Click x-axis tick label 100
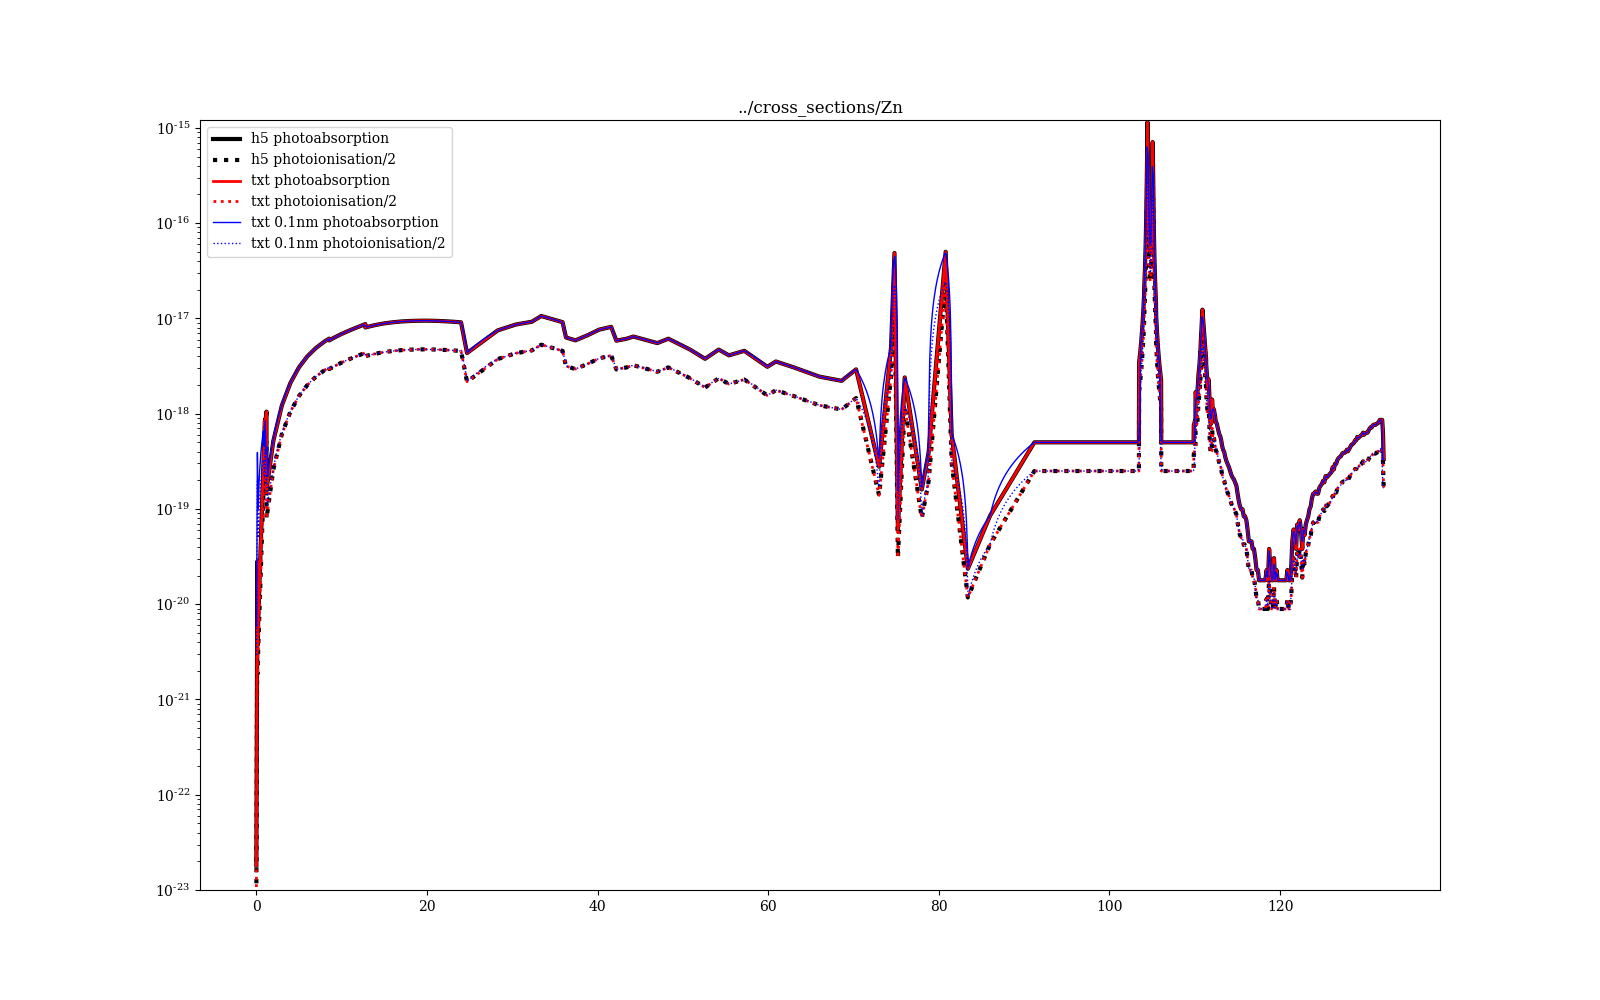The height and width of the screenshot is (1000, 1600). [1109, 906]
